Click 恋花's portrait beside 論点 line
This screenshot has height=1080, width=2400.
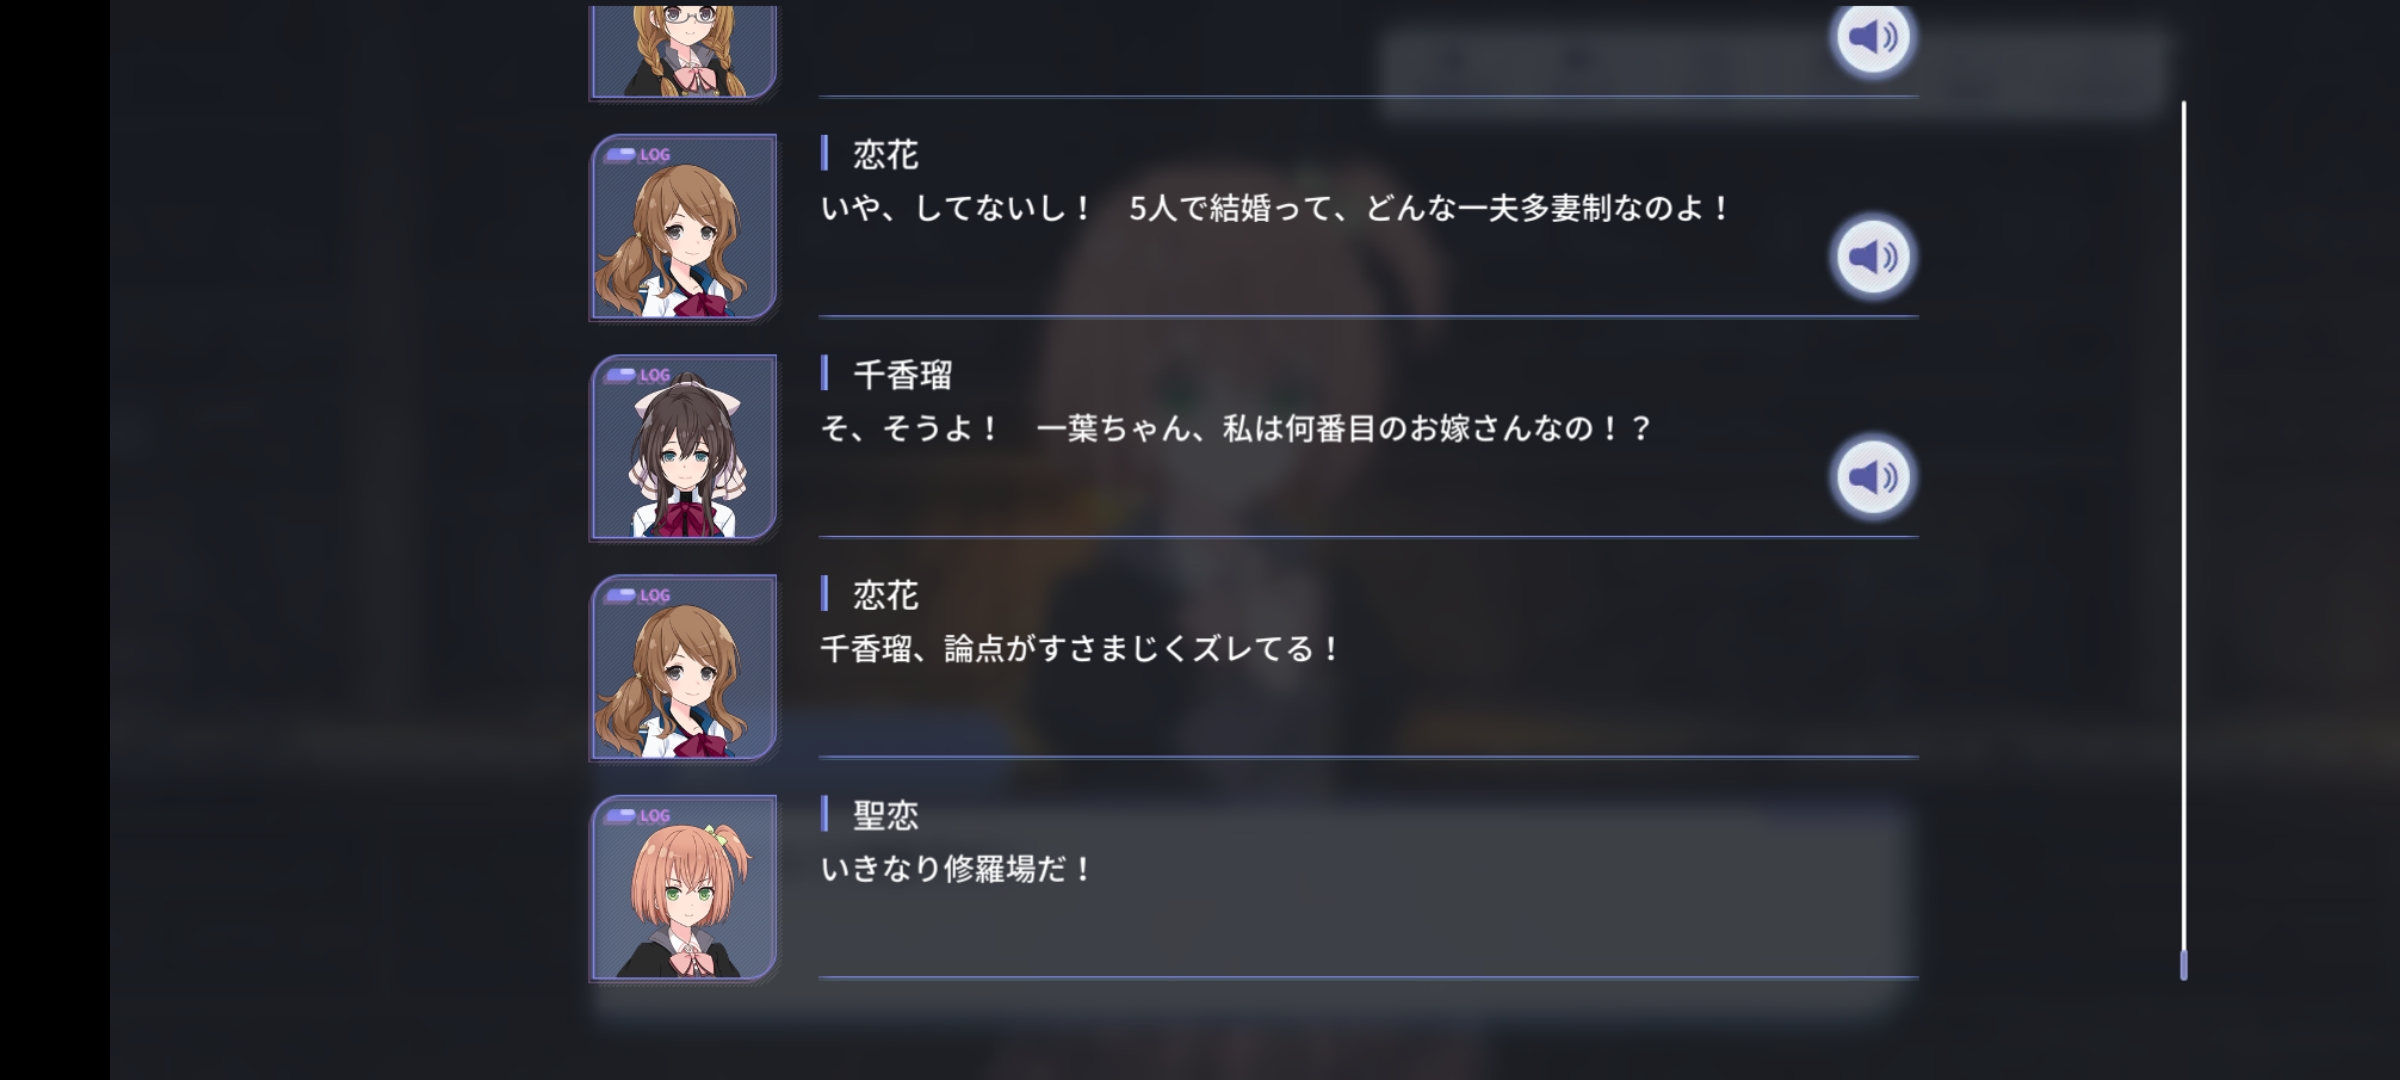(684, 667)
